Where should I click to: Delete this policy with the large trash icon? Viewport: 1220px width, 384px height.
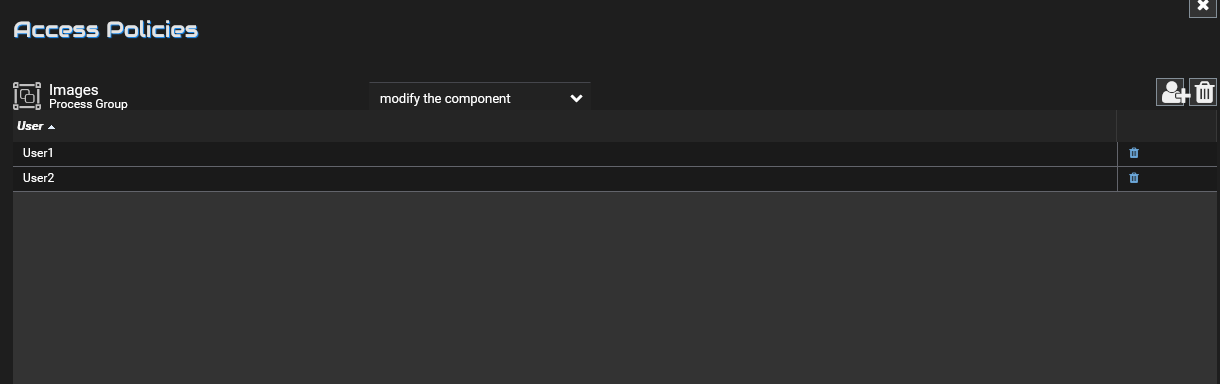(1203, 93)
